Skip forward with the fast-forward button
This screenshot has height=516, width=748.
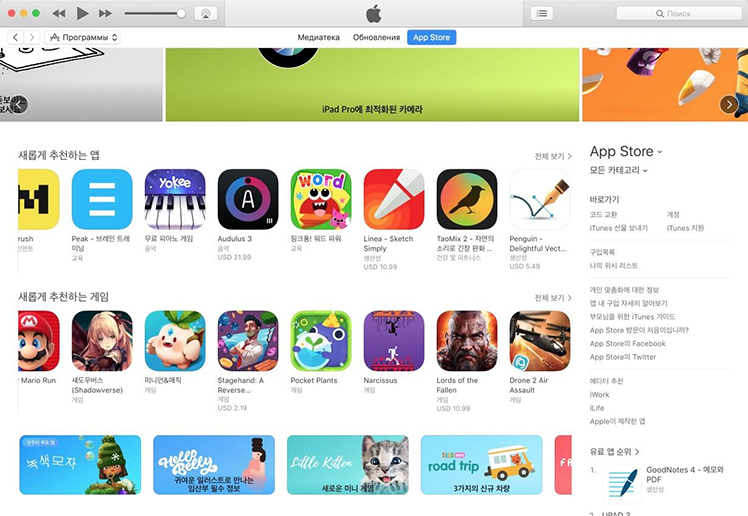coord(105,13)
